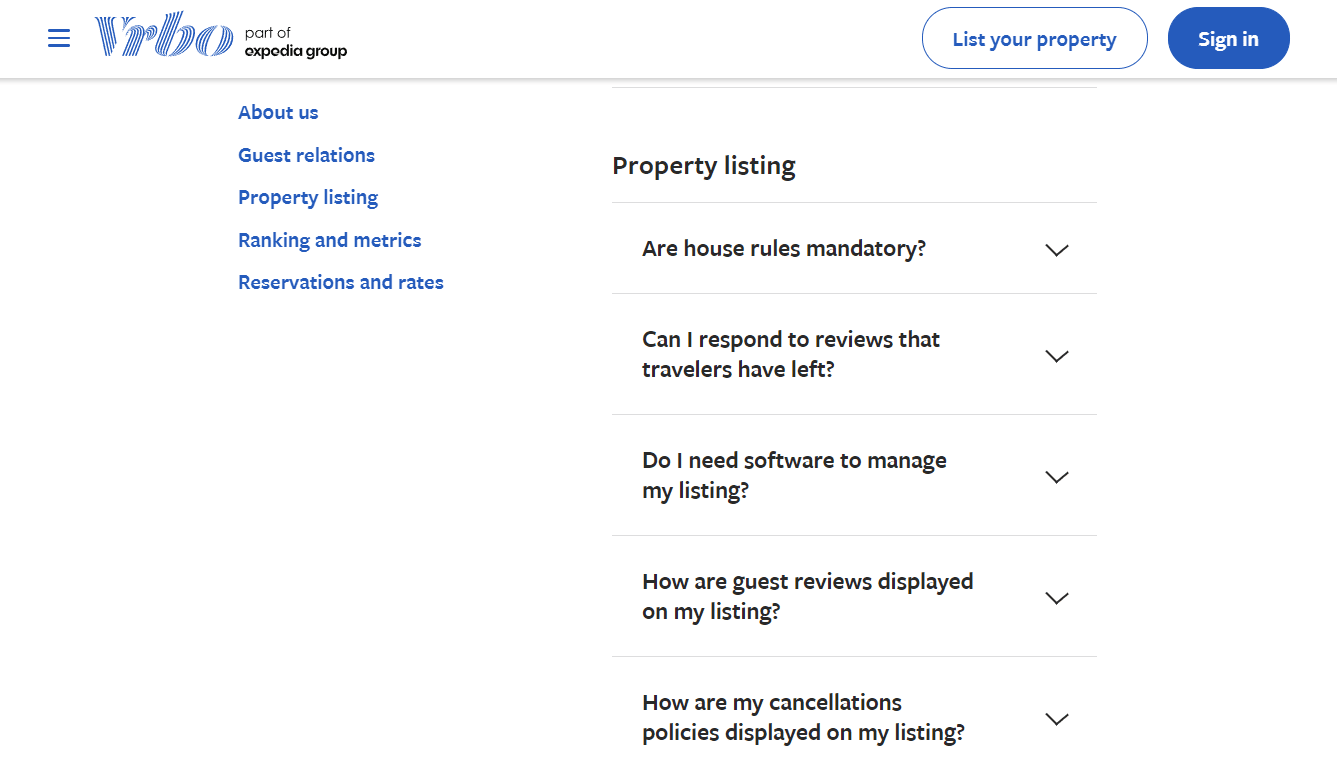1337x773 pixels.
Task: Open the hamburger navigation menu
Action: tap(59, 38)
